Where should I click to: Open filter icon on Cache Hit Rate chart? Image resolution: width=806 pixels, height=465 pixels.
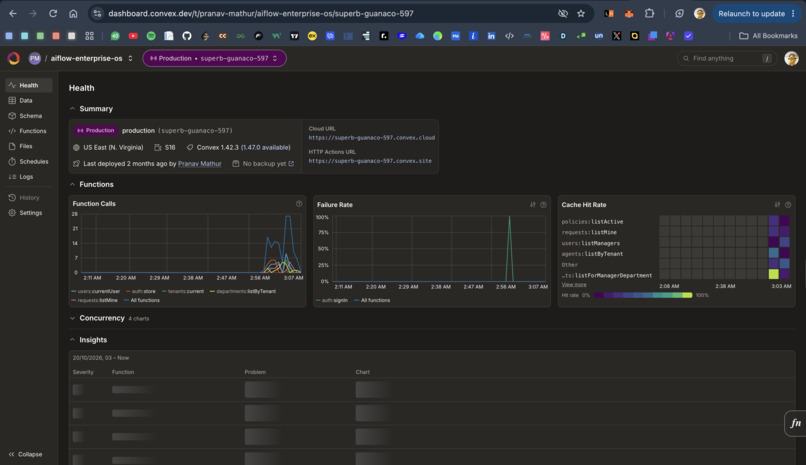tap(777, 204)
